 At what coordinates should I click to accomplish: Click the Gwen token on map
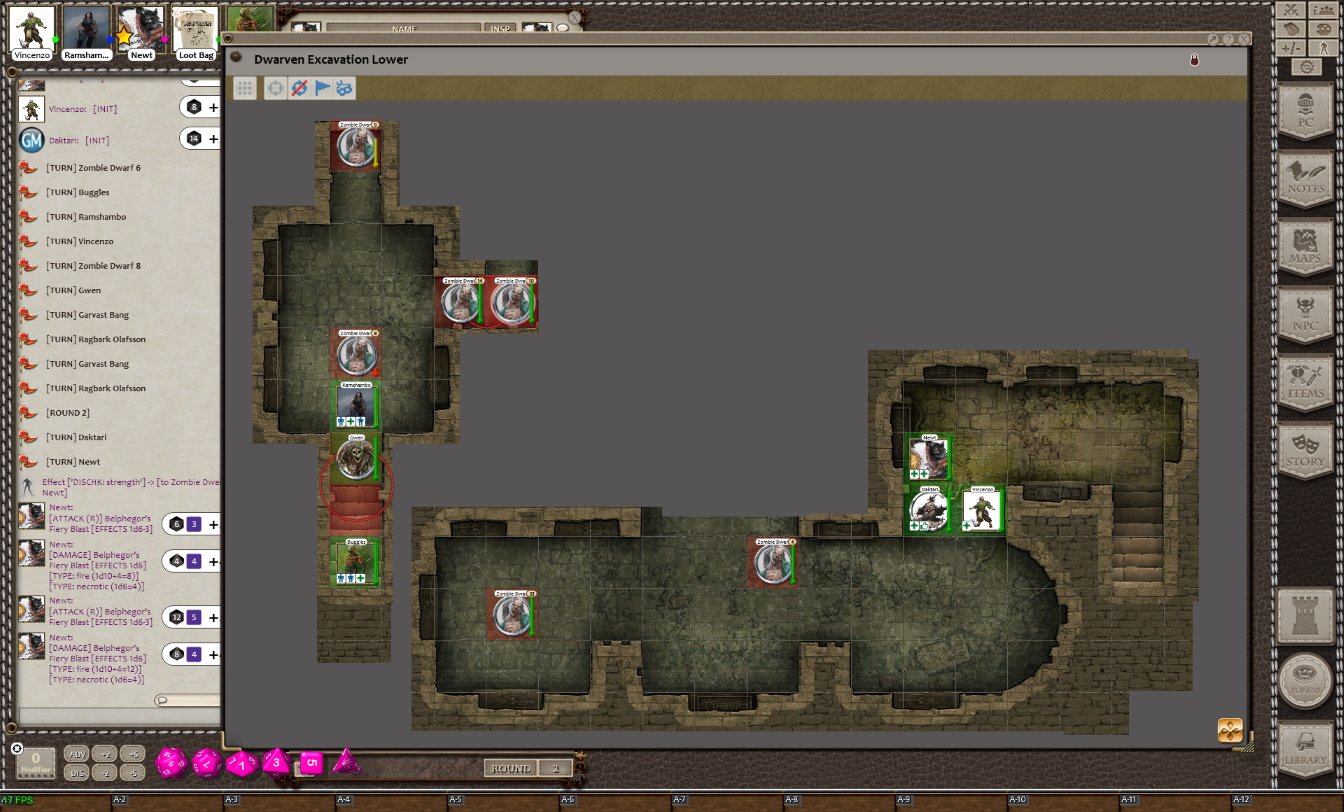tap(356, 459)
